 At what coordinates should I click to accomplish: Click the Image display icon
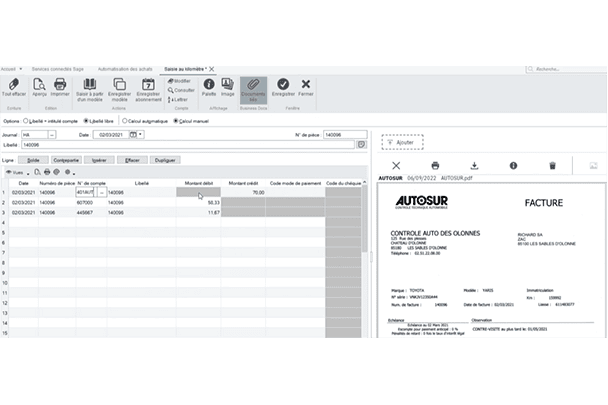(x=228, y=84)
